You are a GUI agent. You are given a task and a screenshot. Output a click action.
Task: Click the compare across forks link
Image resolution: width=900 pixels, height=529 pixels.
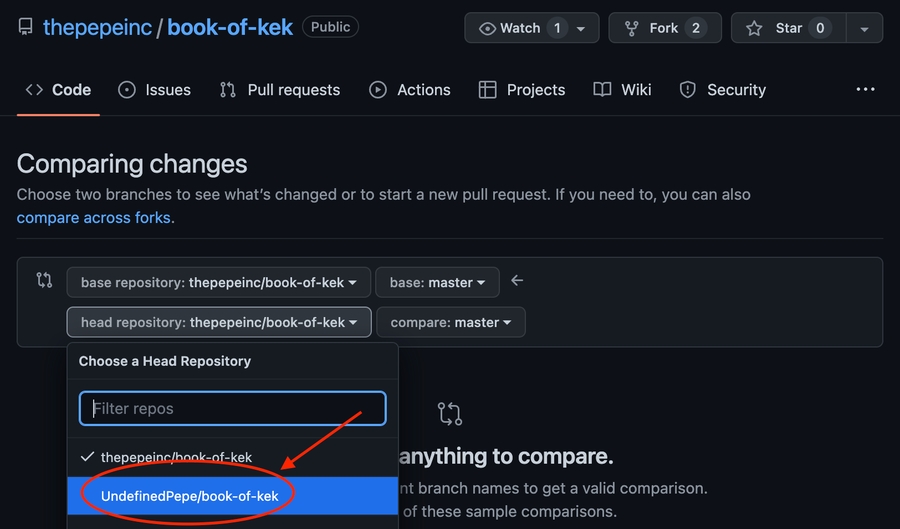coord(95,217)
